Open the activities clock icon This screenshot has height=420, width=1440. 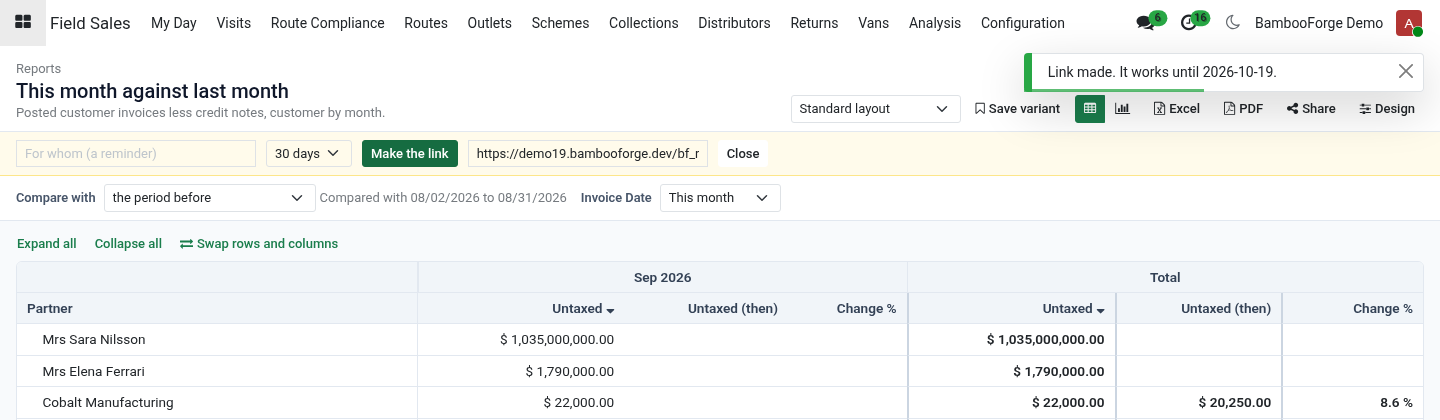tap(1189, 23)
